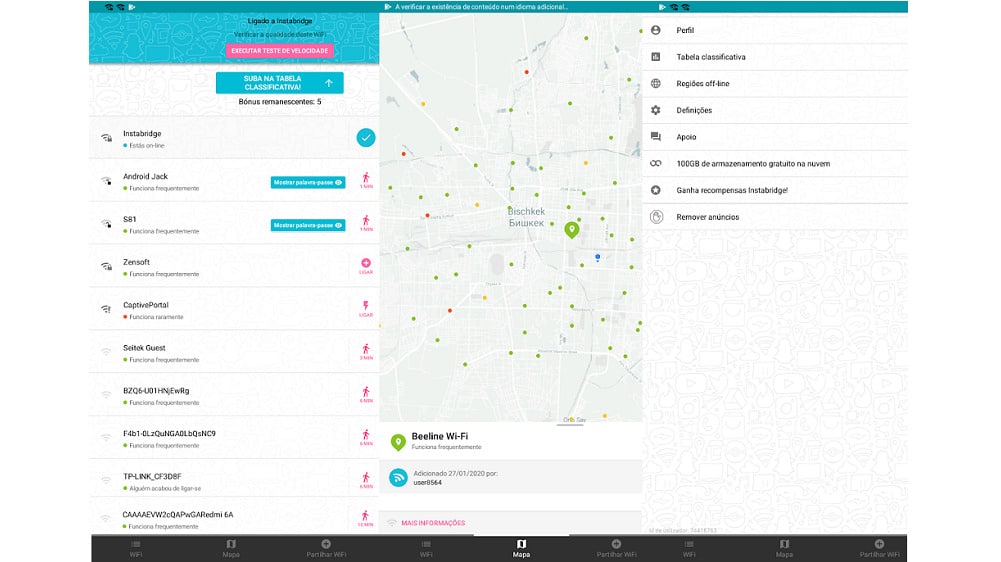This screenshot has height=562, width=1001.
Task: Tap the Bischkek city label on the map
Action: tap(526, 216)
